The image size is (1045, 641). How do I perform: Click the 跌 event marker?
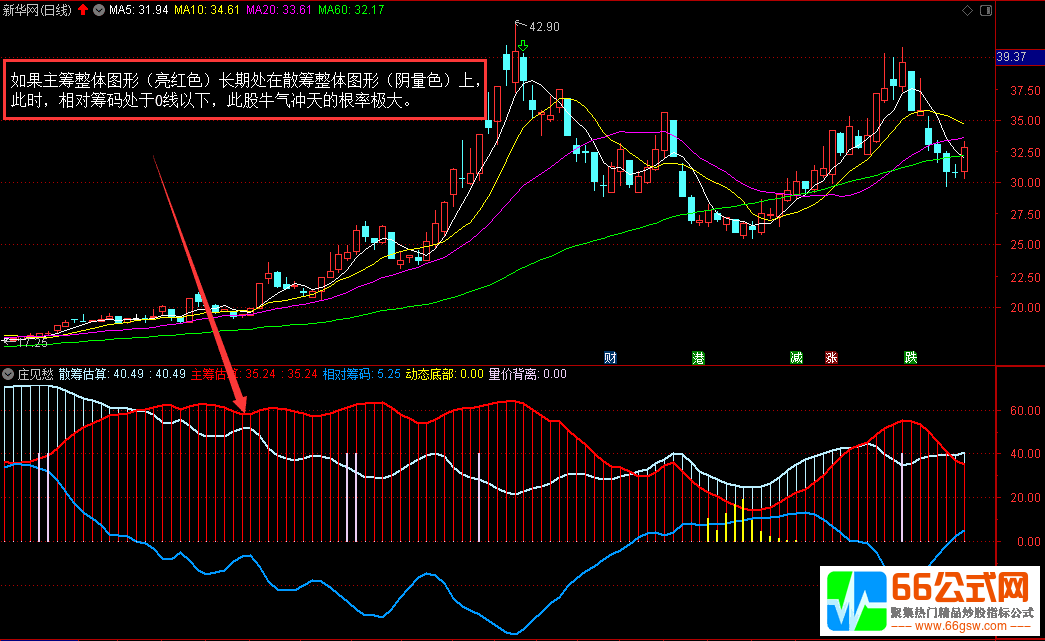[x=910, y=358]
